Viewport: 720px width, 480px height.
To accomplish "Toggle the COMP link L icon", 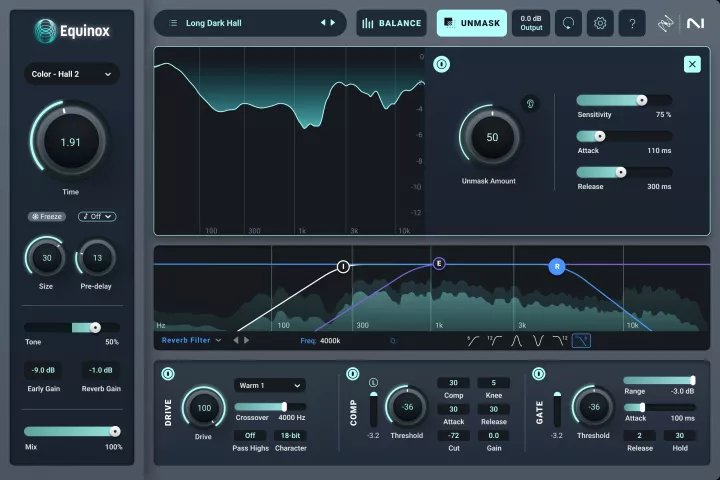I will 373,382.
